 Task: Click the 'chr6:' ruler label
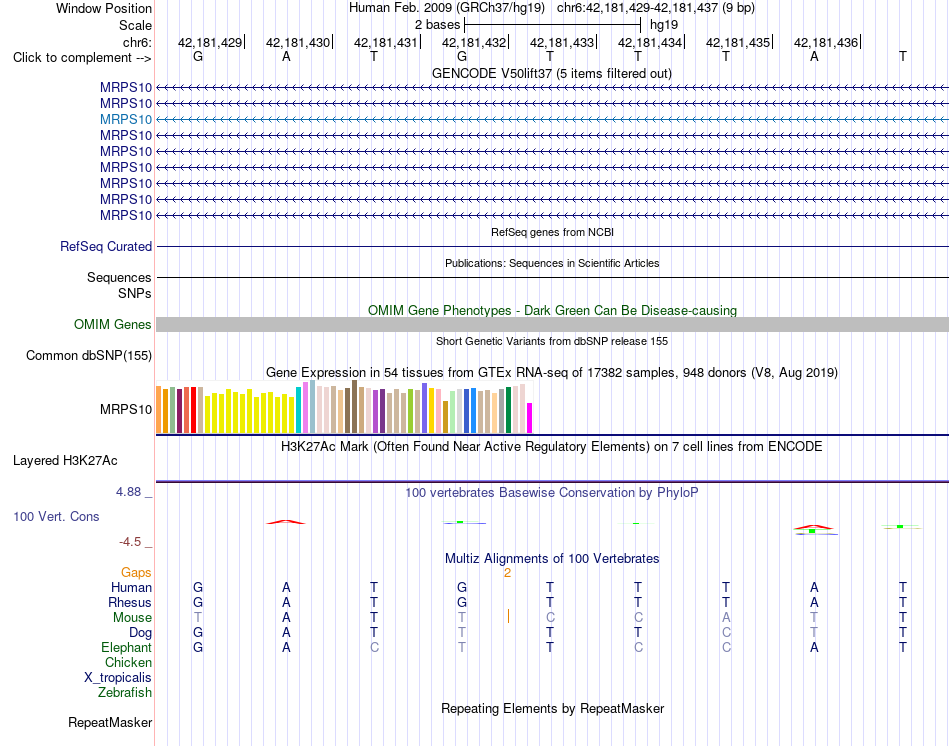pyautogui.click(x=138, y=42)
